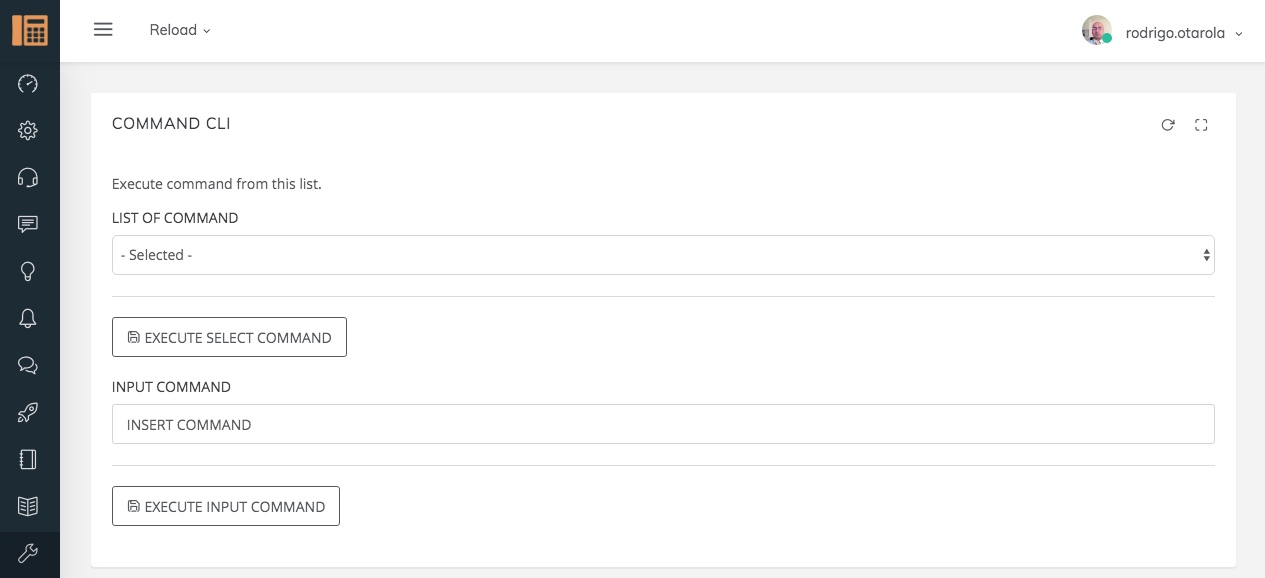The image size is (1265, 578).
Task: Open the notebook icon in sidebar
Action: (x=28, y=459)
